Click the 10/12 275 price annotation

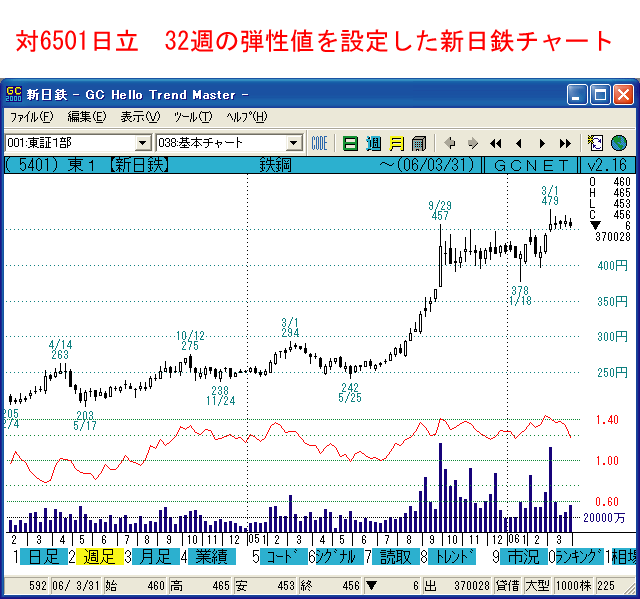pyautogui.click(x=190, y=341)
